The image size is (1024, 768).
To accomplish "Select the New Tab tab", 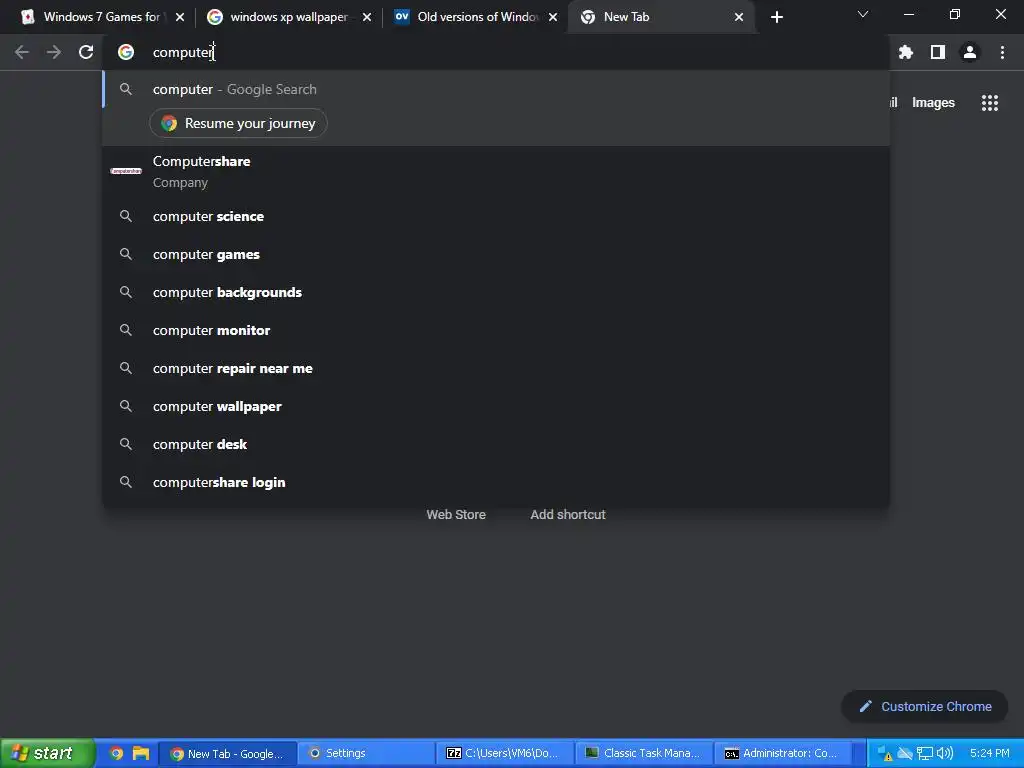I will [x=661, y=17].
